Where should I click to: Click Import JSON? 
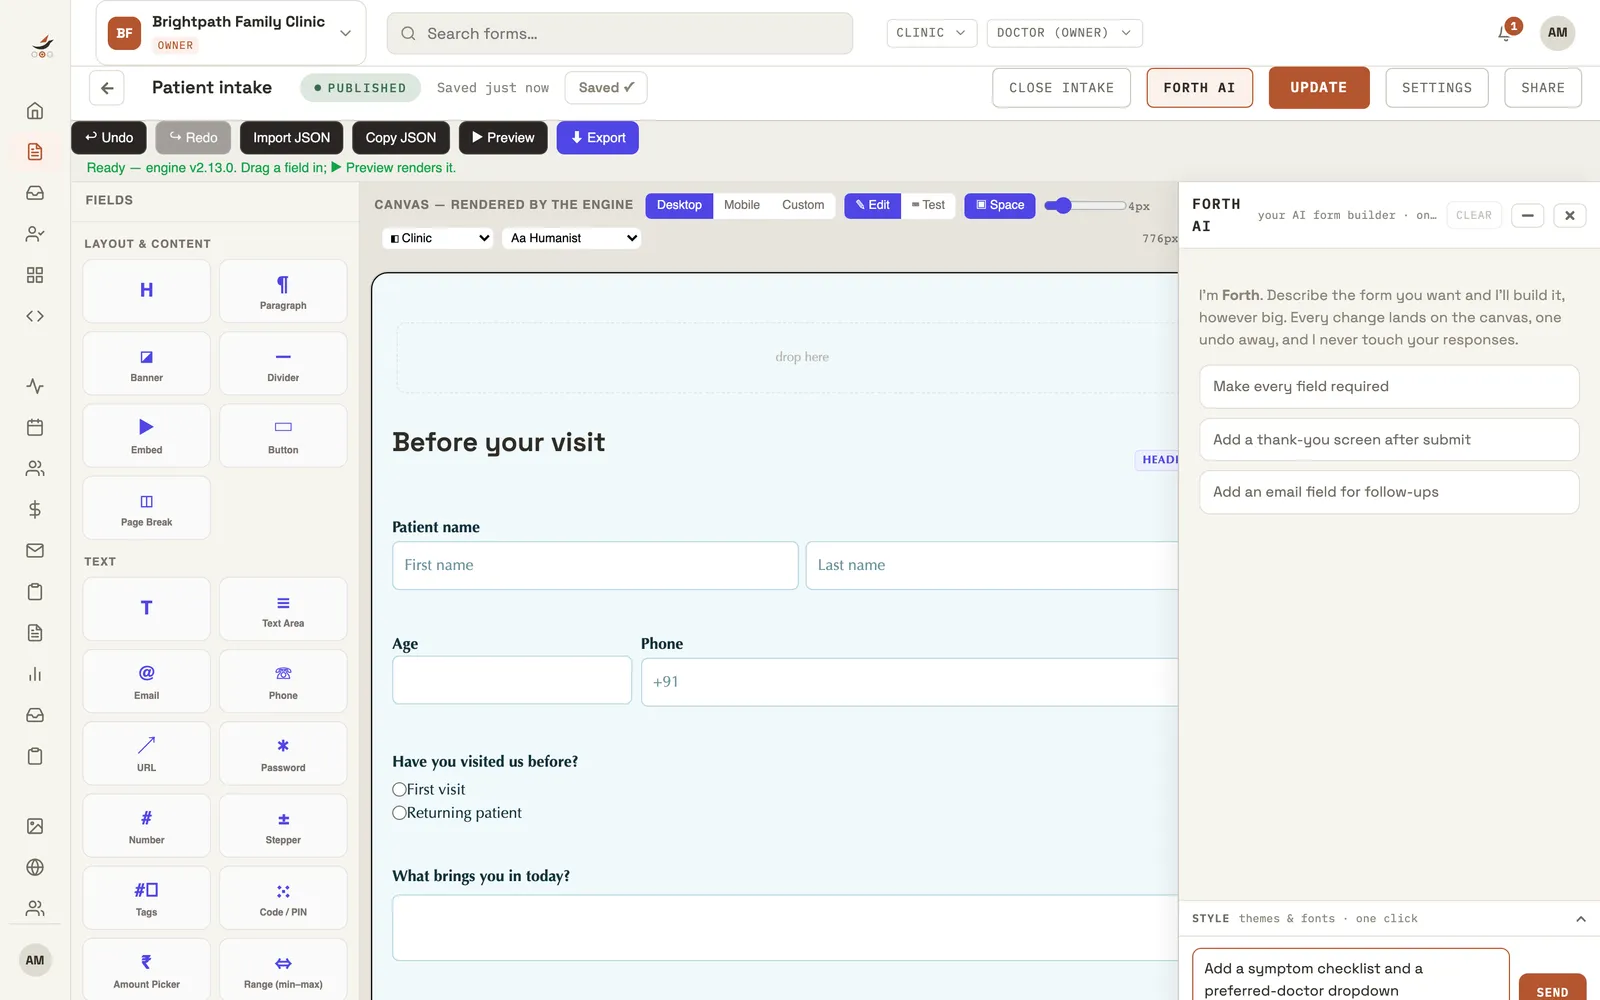[x=291, y=138]
